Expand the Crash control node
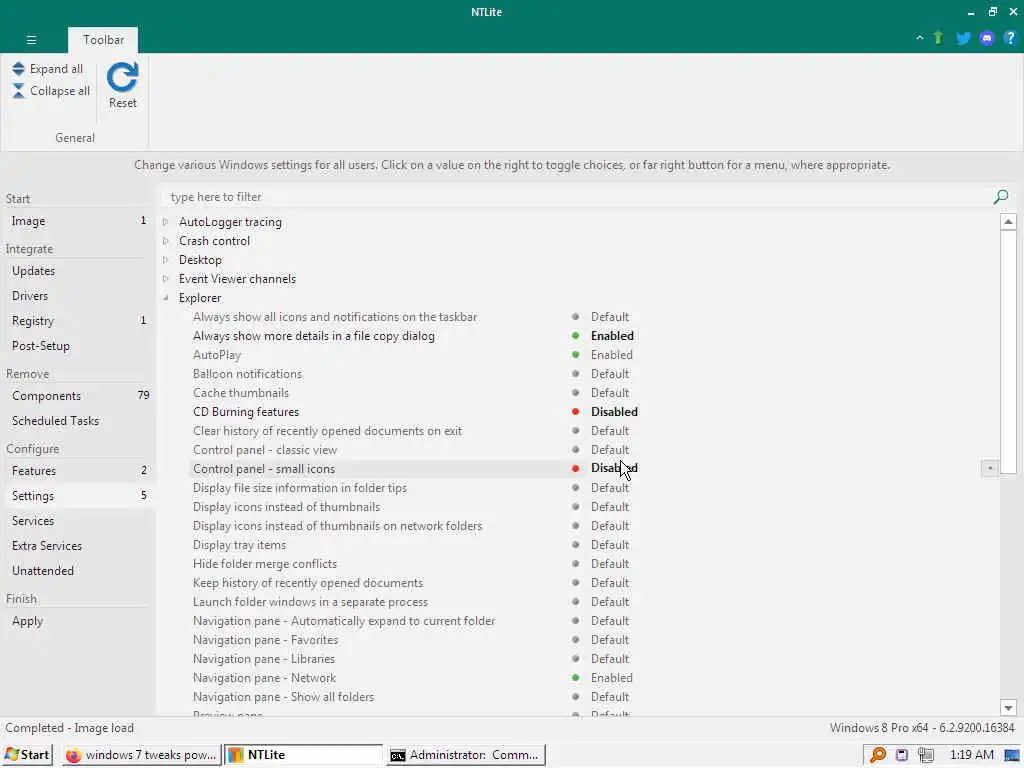The height and width of the screenshot is (768, 1024). coord(166,241)
